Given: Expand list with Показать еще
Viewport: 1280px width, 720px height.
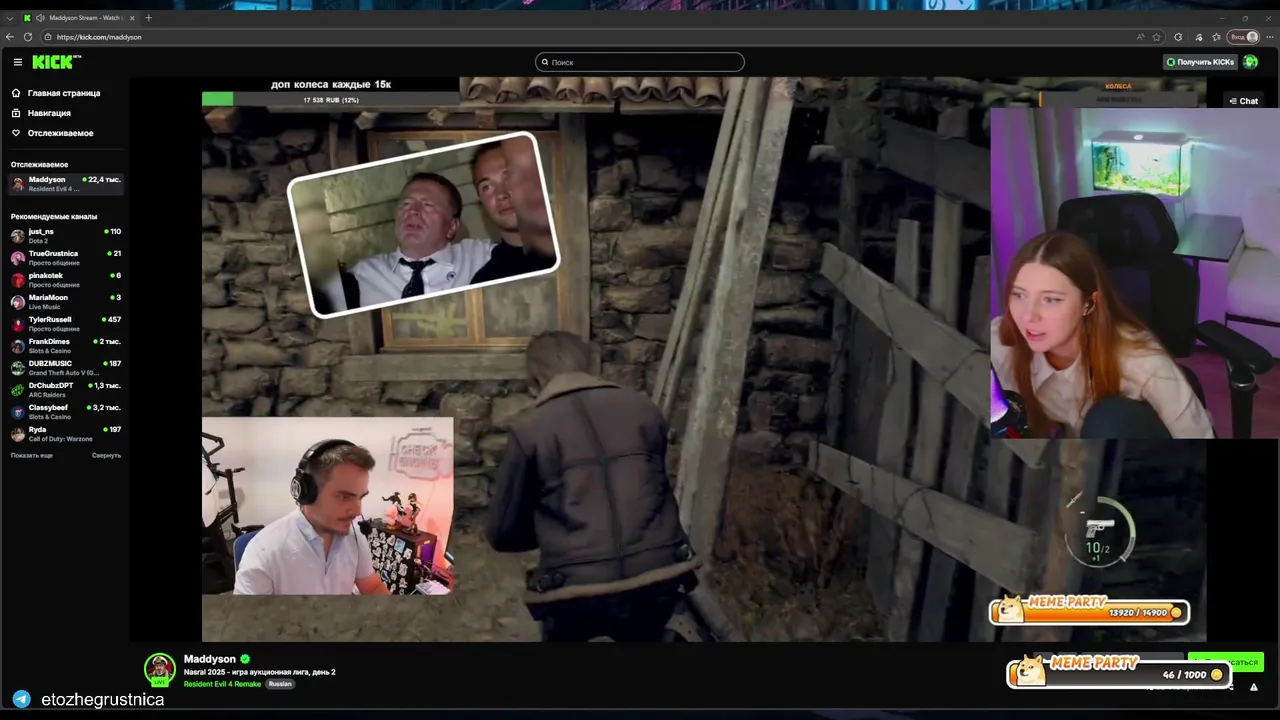Looking at the screenshot, I should (x=32, y=455).
